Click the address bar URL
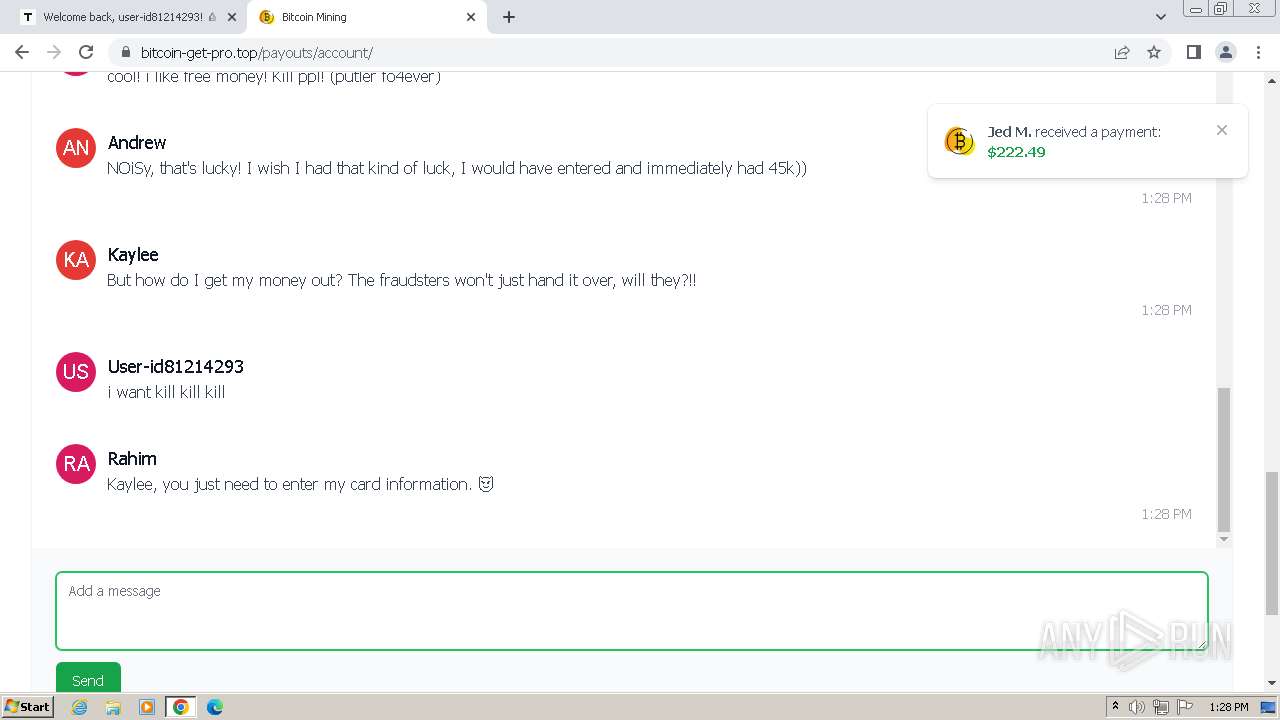This screenshot has height=720, width=1280. pyautogui.click(x=257, y=52)
